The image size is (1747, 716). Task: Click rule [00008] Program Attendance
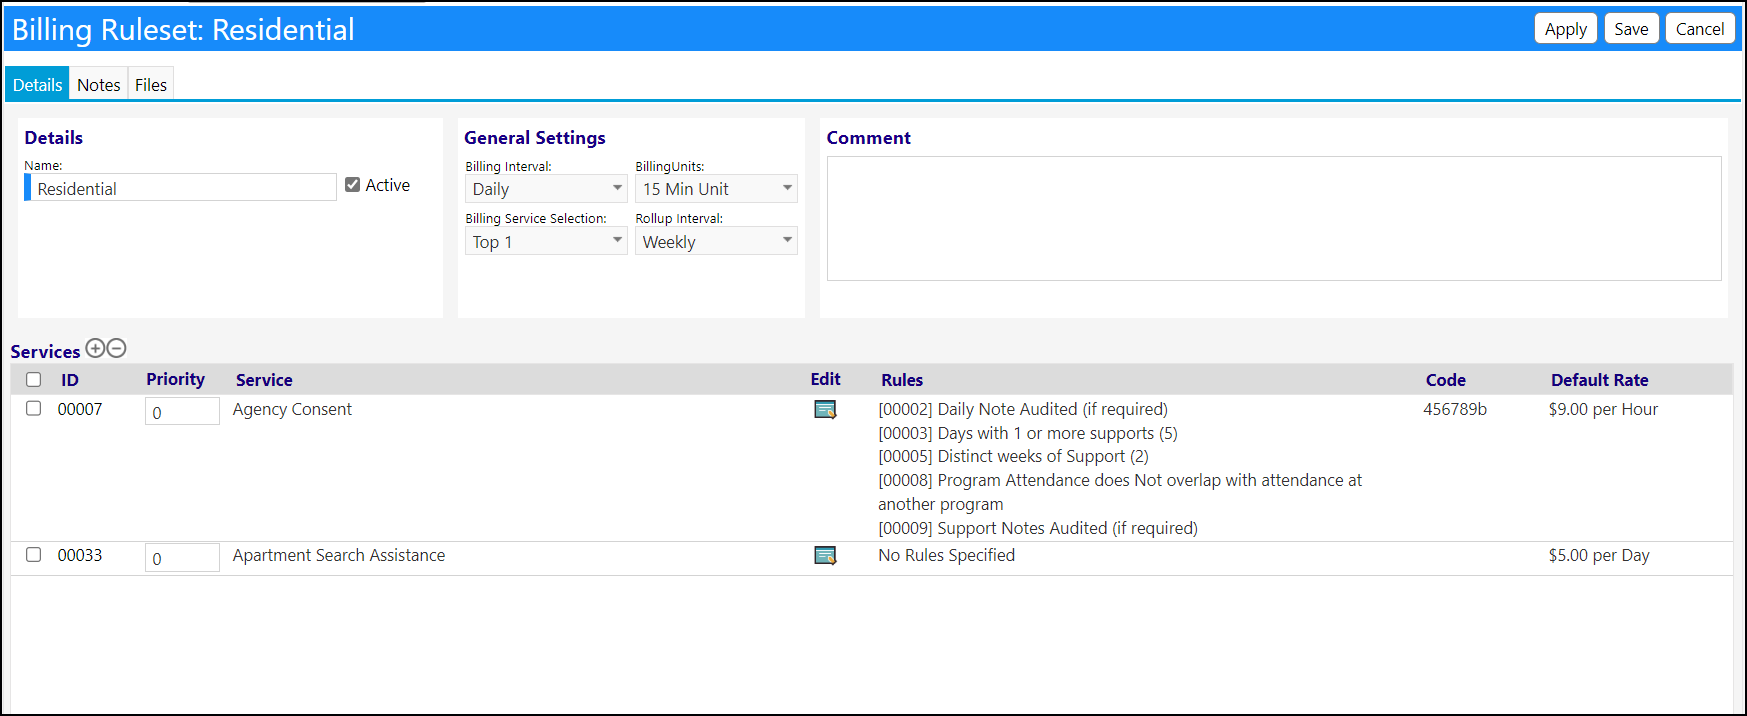pyautogui.click(x=1120, y=492)
